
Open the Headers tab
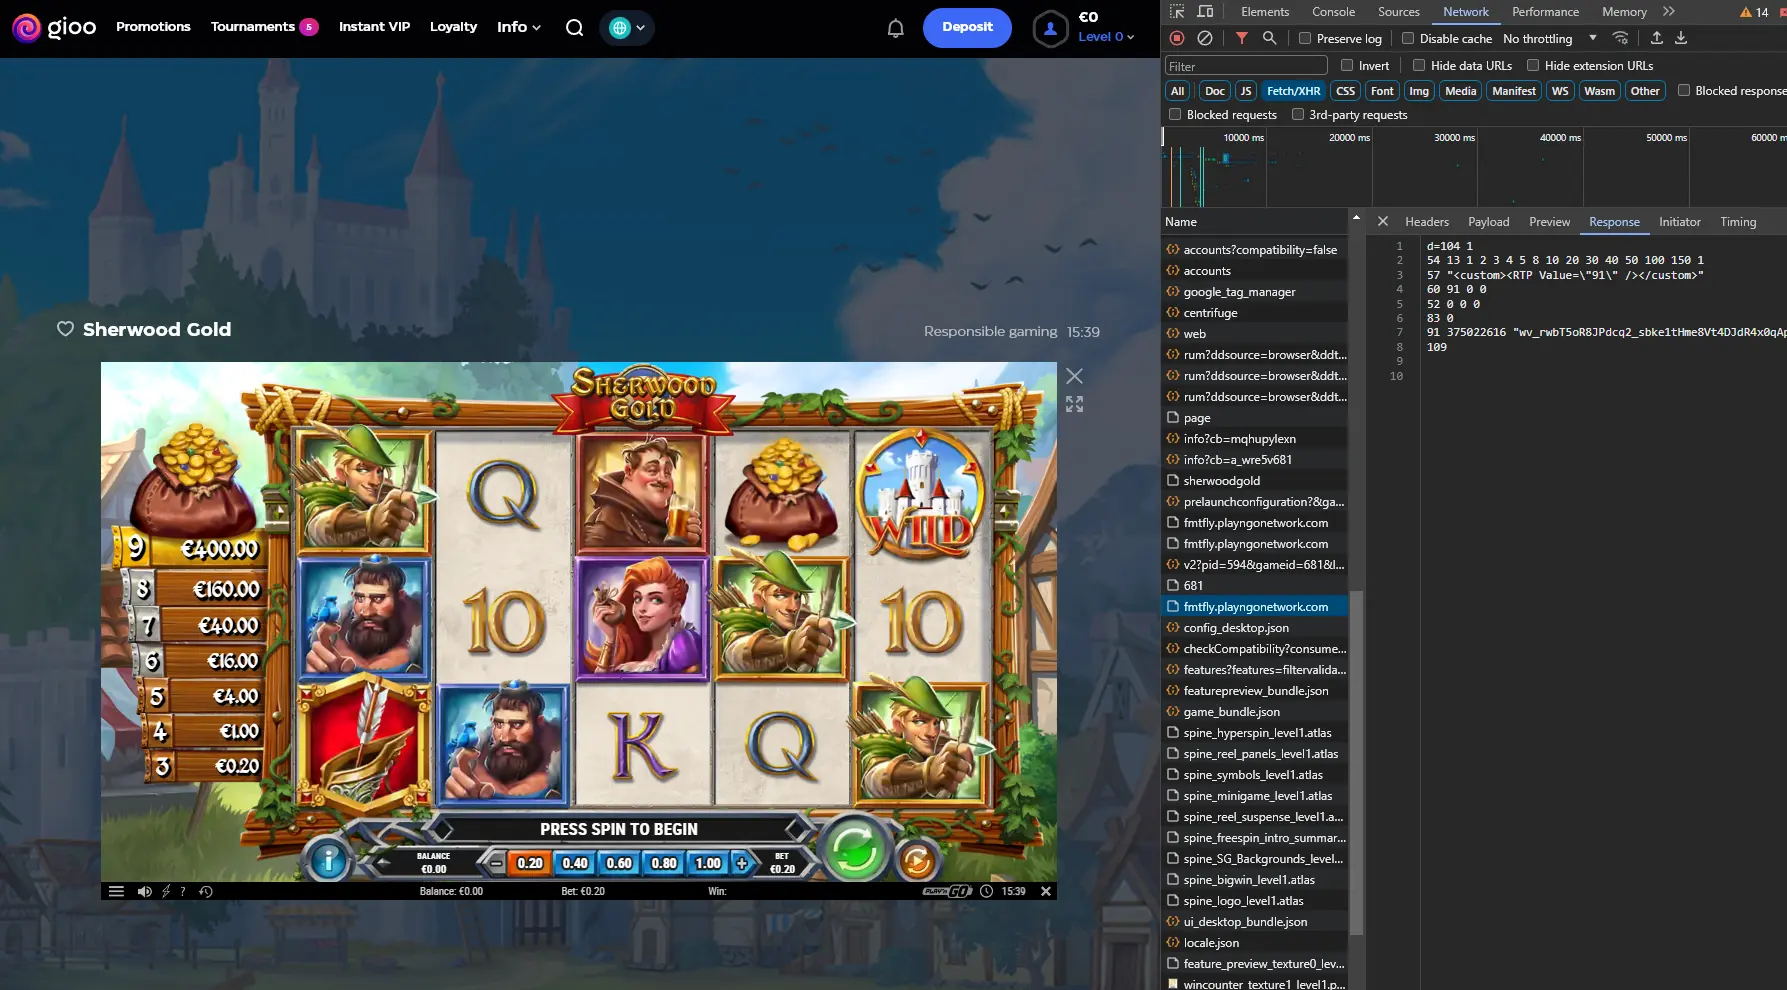(x=1427, y=222)
